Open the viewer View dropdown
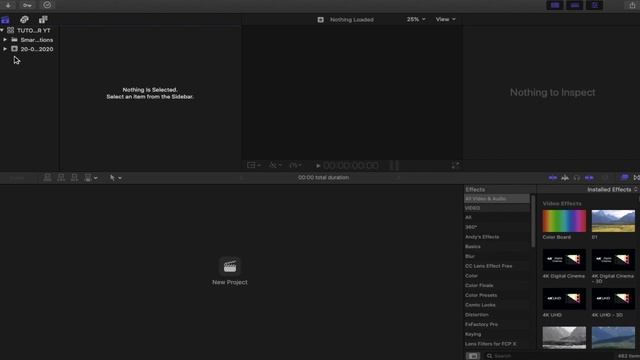 tap(445, 19)
